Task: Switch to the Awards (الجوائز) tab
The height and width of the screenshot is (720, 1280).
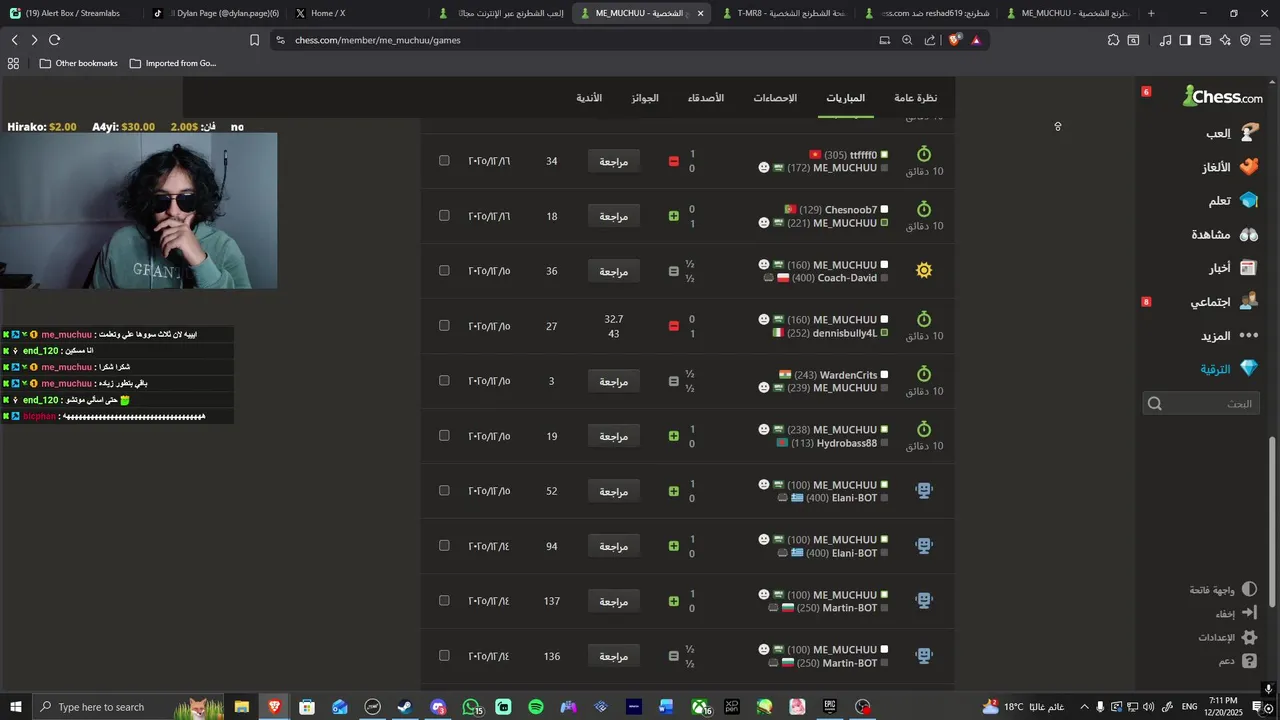Action: tap(645, 98)
